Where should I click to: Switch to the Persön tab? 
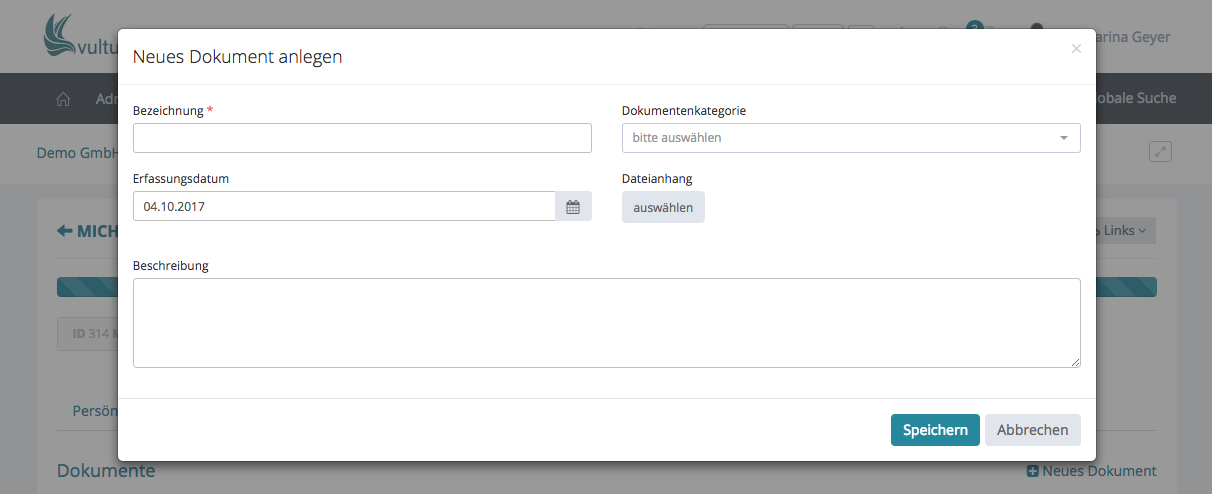click(x=95, y=411)
